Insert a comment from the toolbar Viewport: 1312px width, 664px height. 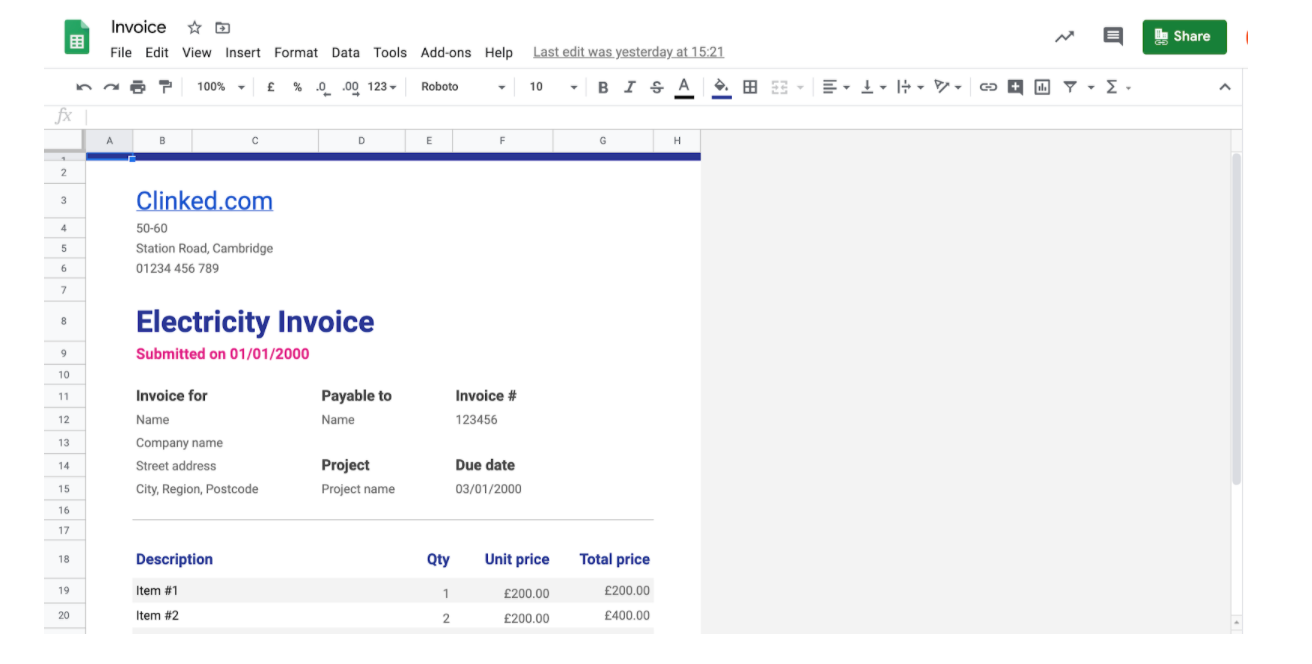(1015, 87)
